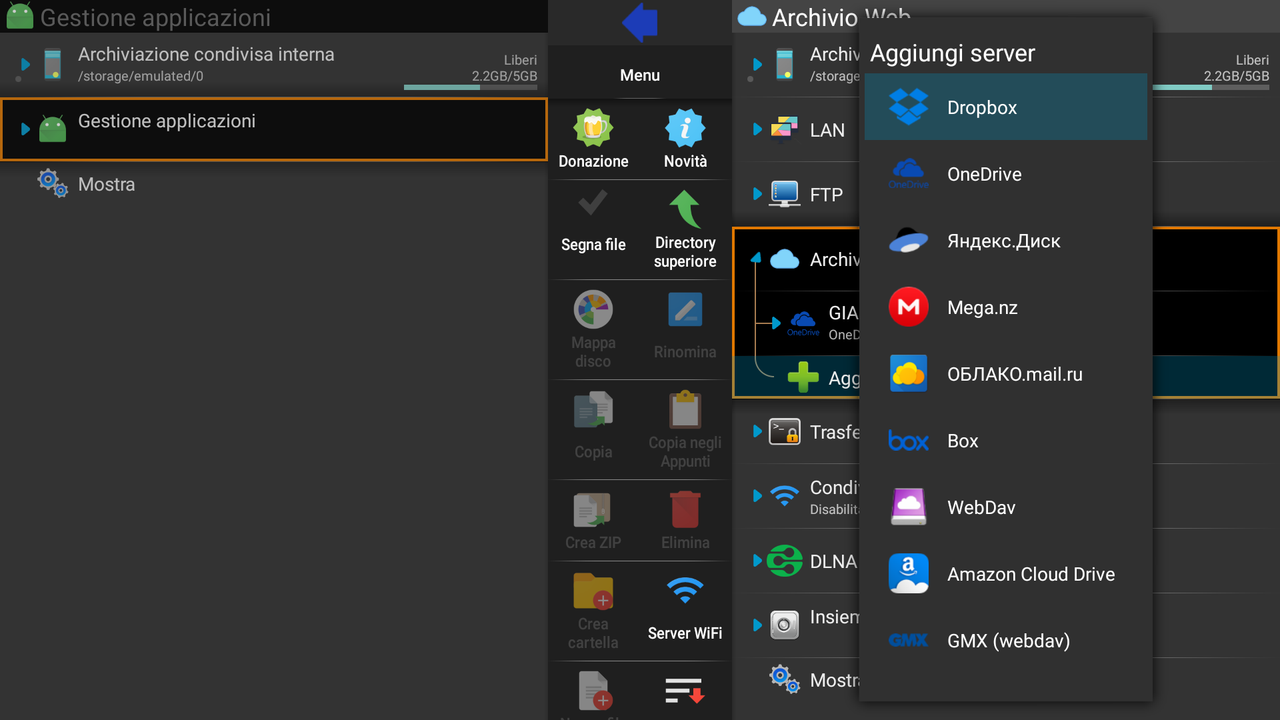The image size is (1280, 720).
Task: Go to Directory superiore
Action: (685, 230)
